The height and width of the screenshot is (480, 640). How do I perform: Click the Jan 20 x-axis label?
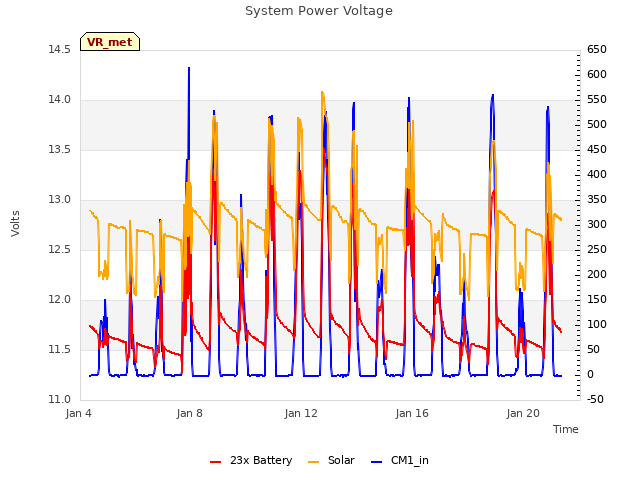pyautogui.click(x=523, y=413)
